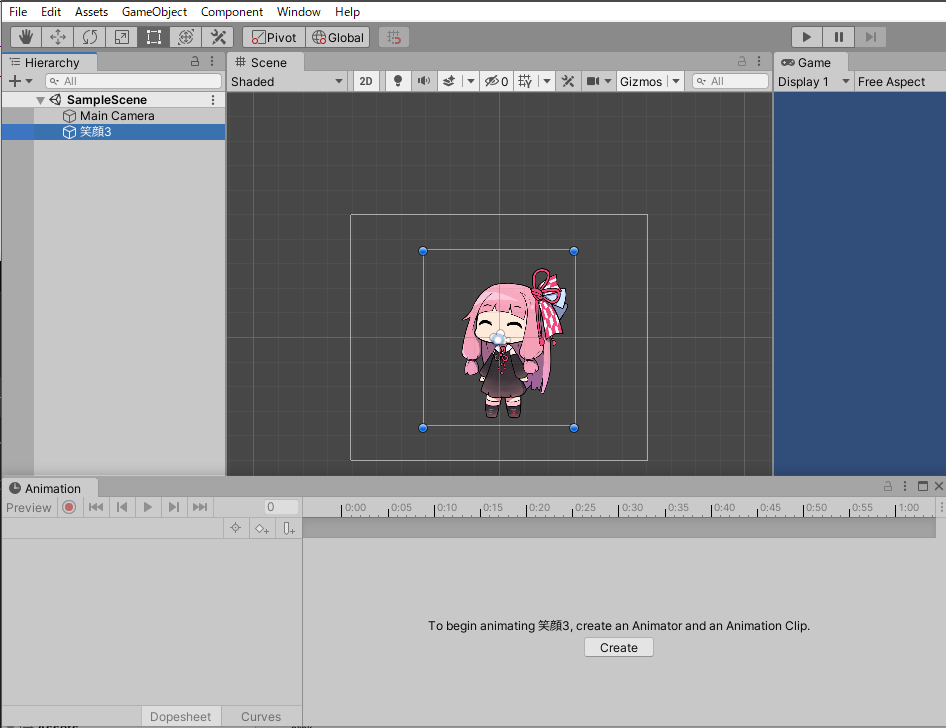This screenshot has width=946, height=728.
Task: Enable animation keyframe recording
Action: pyautogui.click(x=69, y=507)
